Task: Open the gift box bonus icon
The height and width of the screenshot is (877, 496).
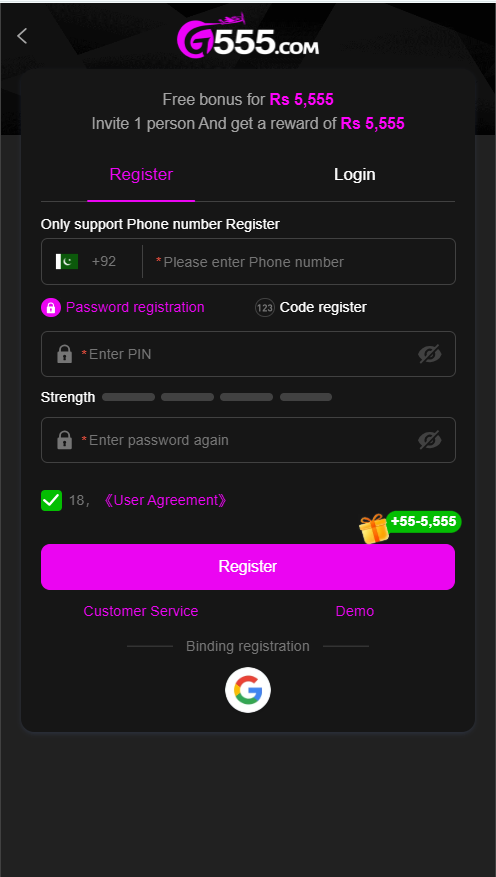Action: point(374,529)
